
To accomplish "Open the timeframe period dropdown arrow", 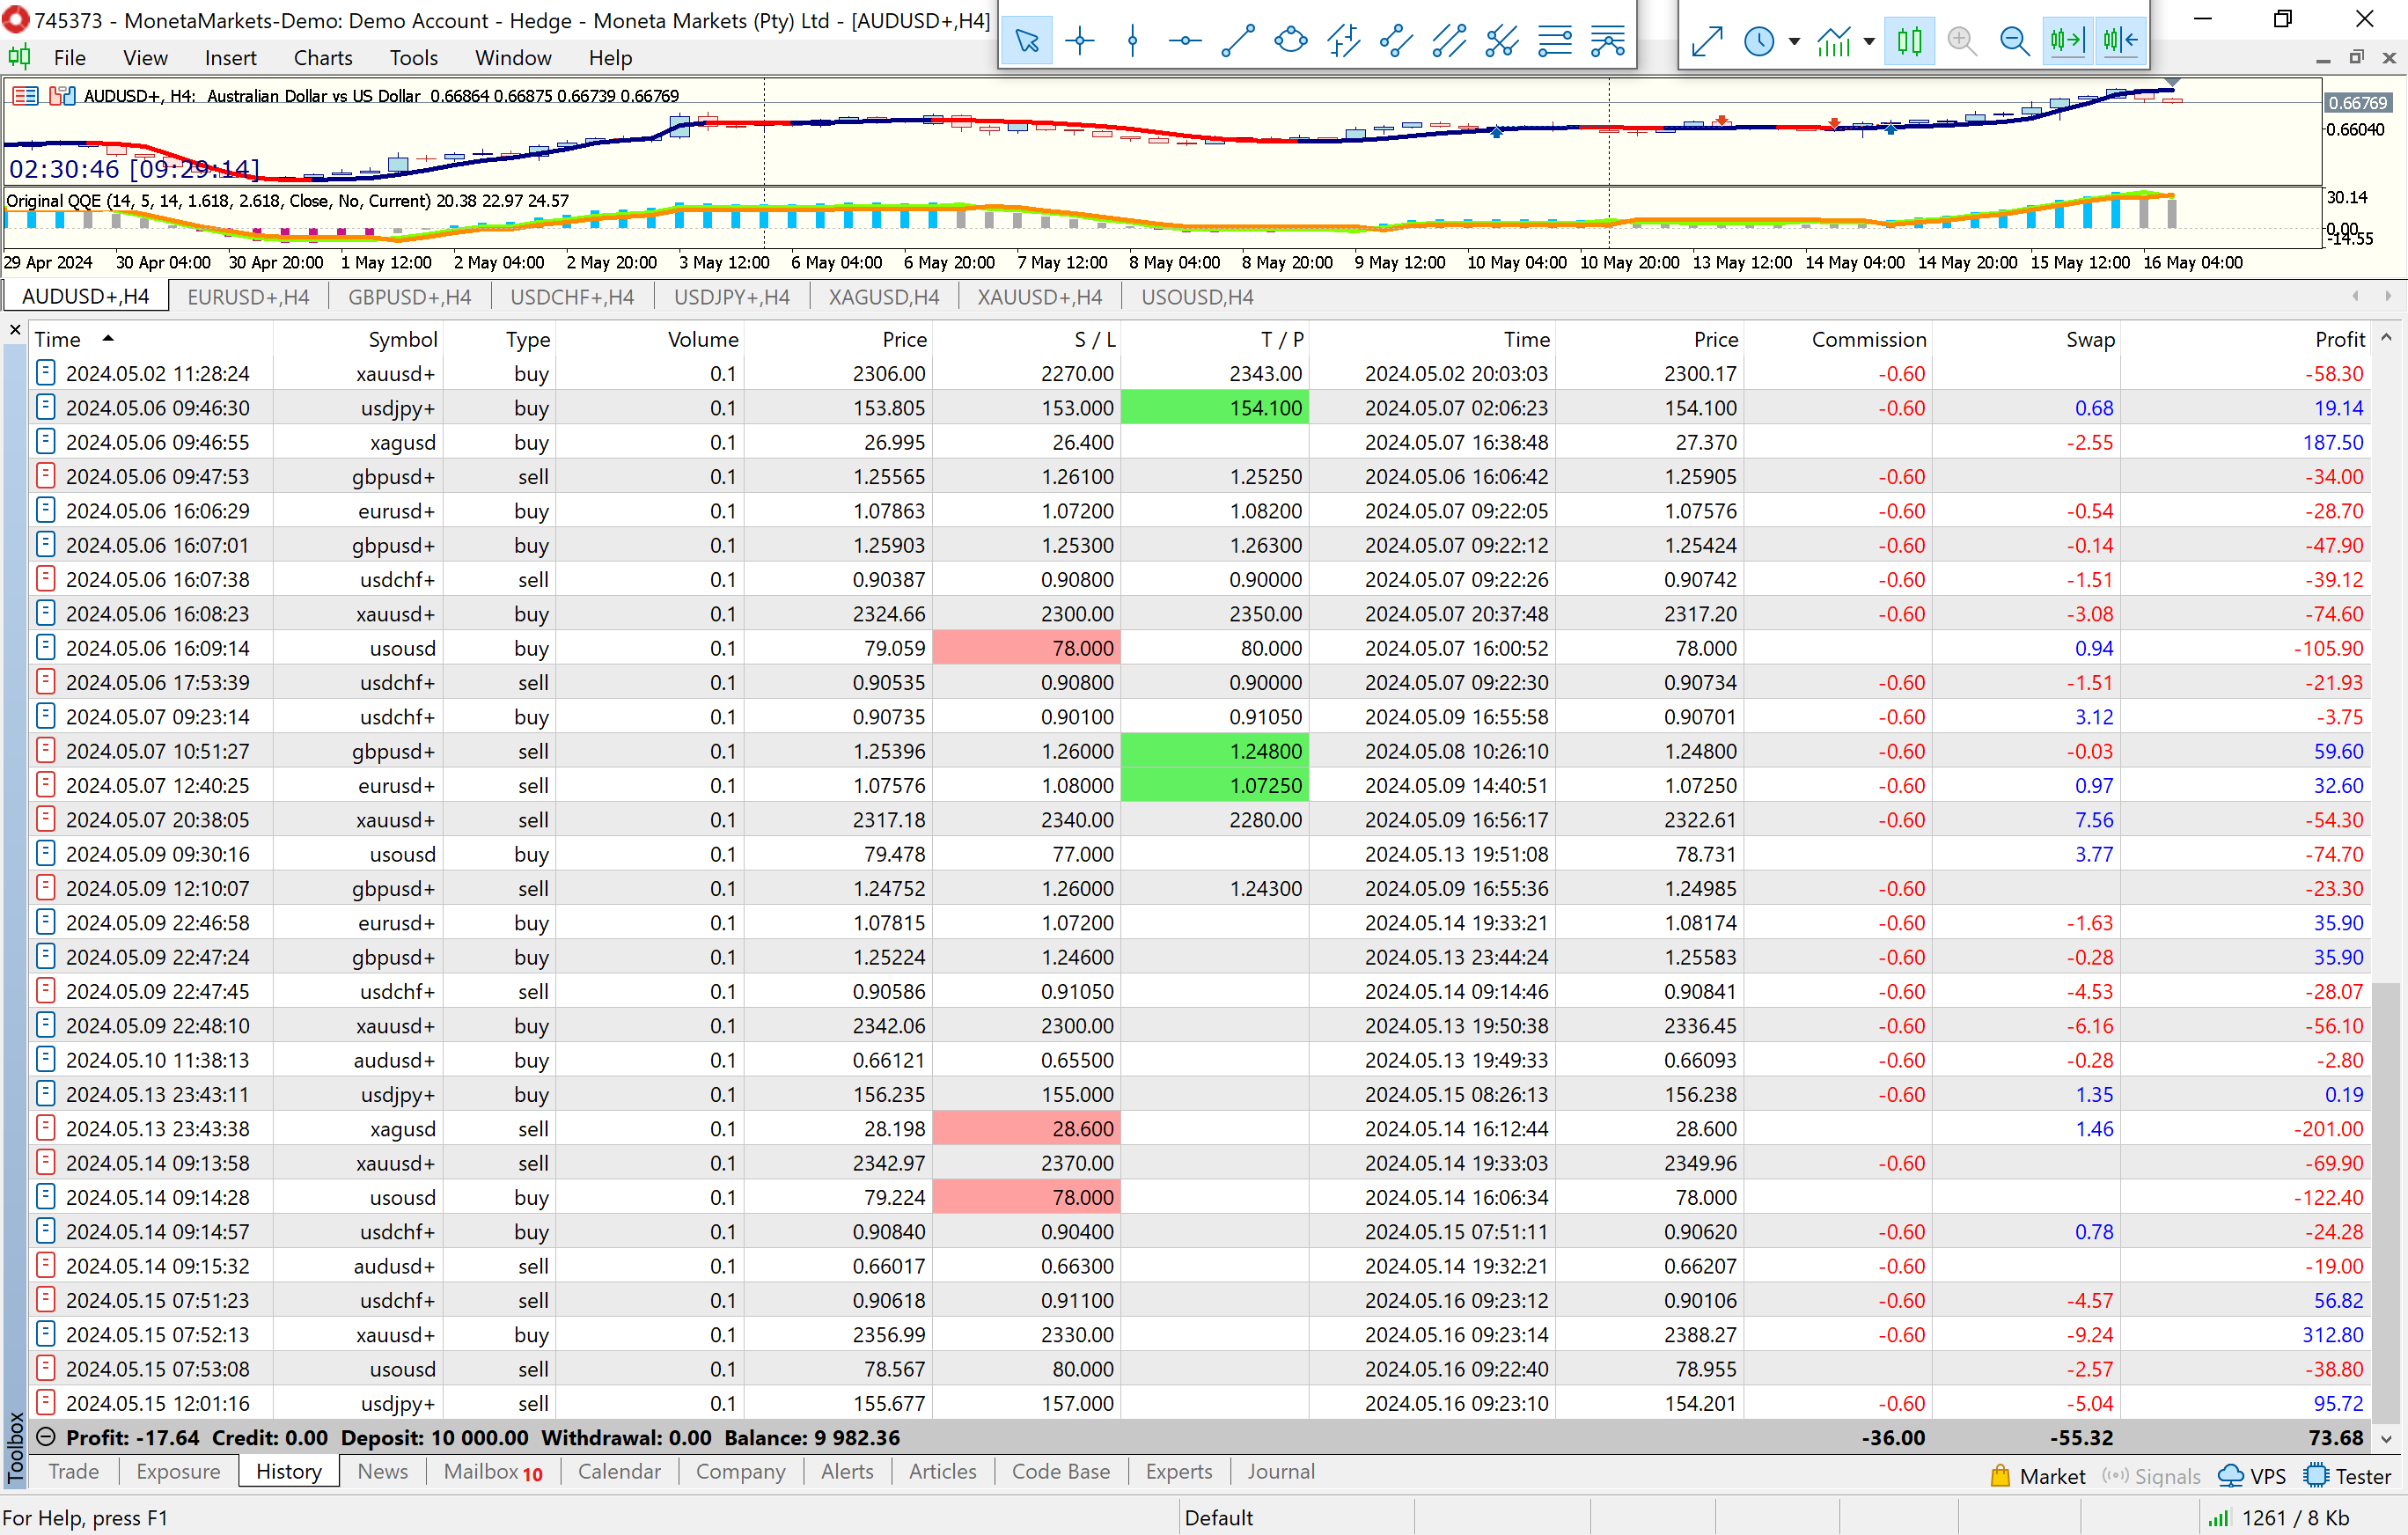I will tap(1795, 42).
